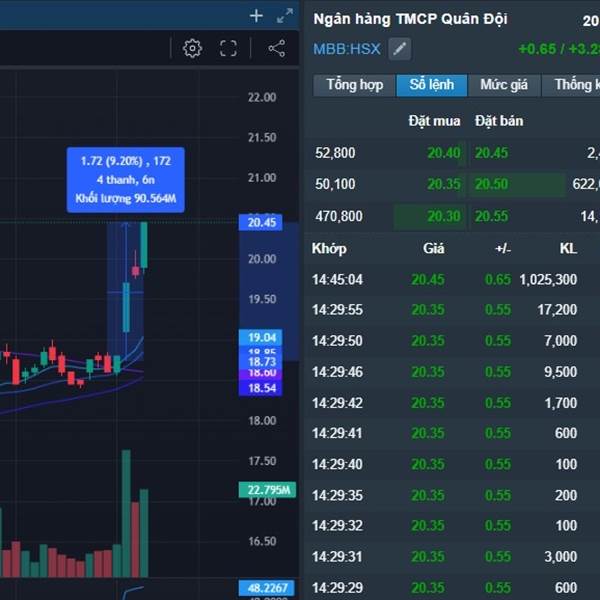Expand chart panel with diagonal arrows icon
The image size is (600, 600).
(285, 16)
